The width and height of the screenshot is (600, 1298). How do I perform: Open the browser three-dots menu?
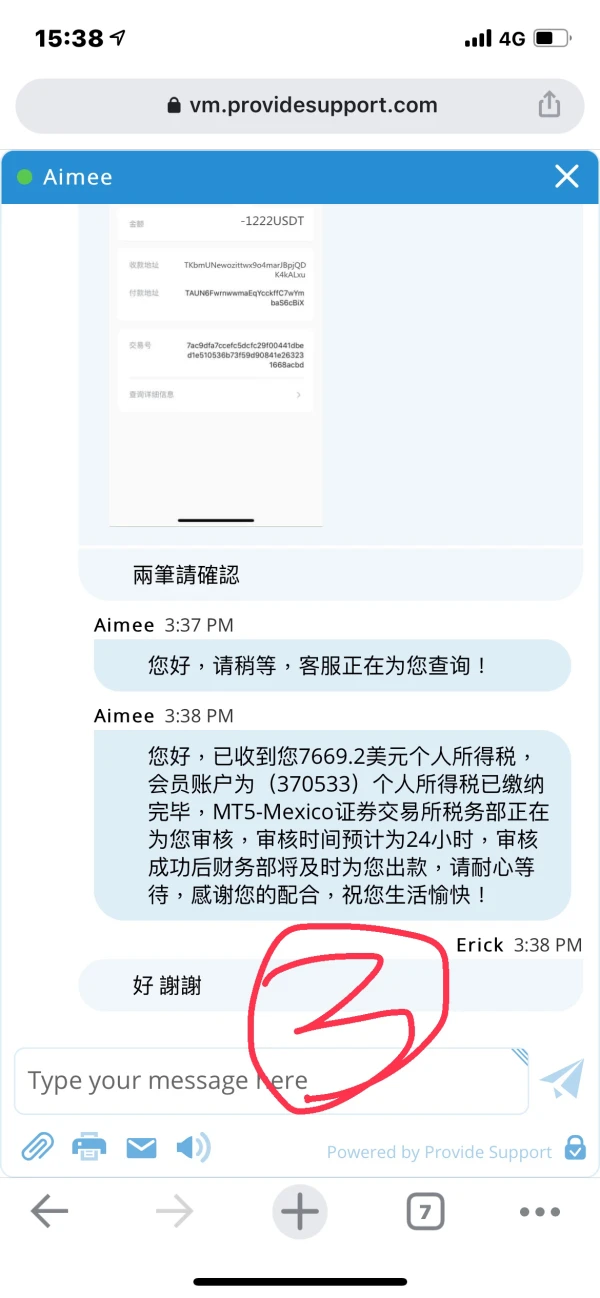coord(540,1212)
